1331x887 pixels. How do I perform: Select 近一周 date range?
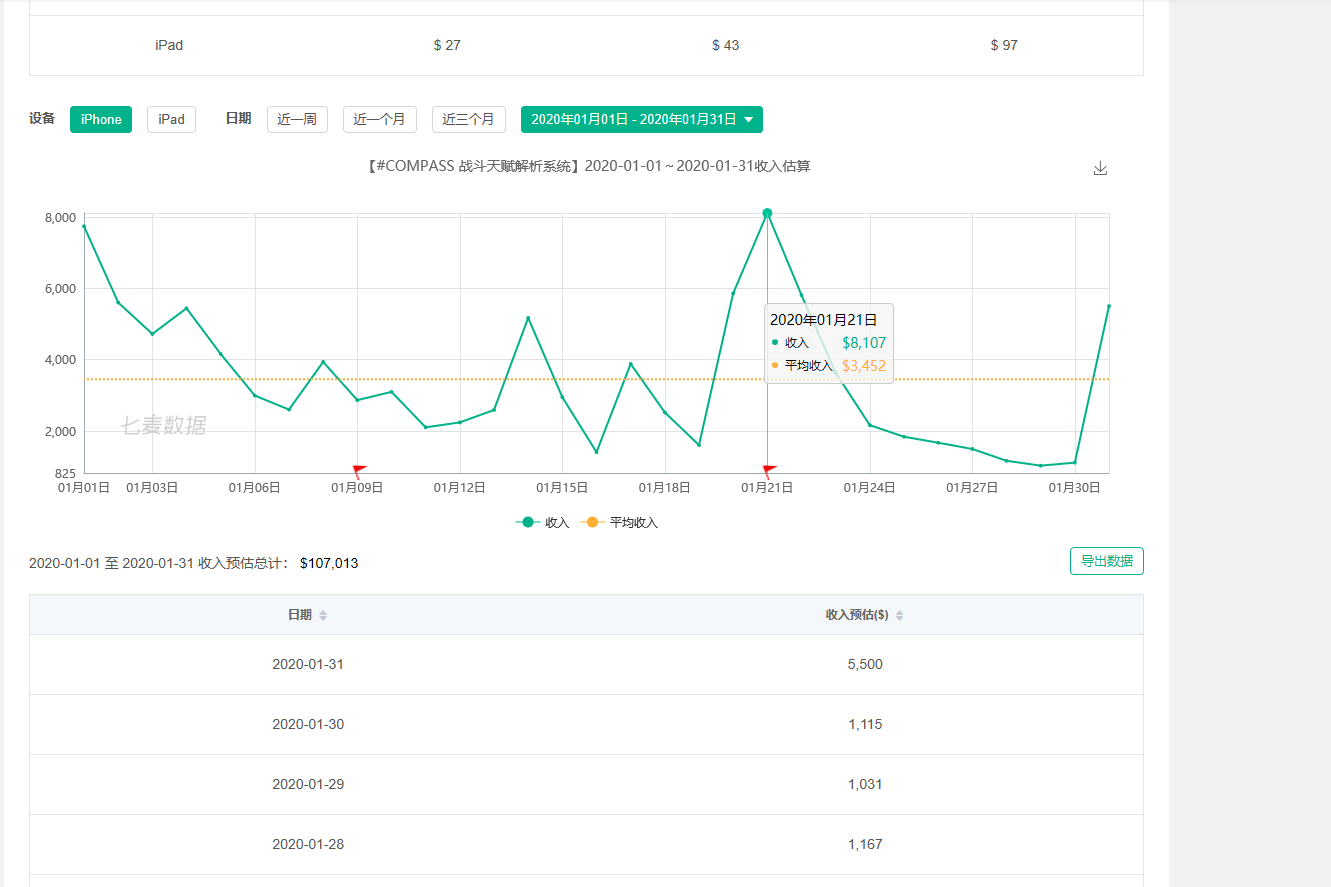click(x=297, y=120)
